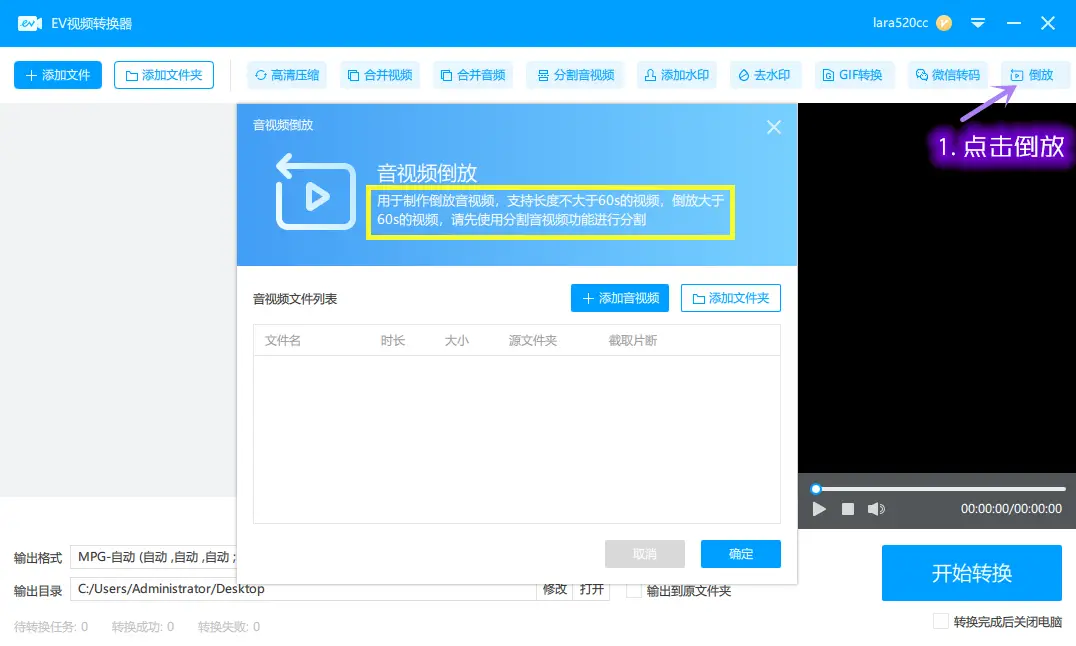The width and height of the screenshot is (1076, 646).
Task: Click the 时长 column header
Action: (393, 341)
